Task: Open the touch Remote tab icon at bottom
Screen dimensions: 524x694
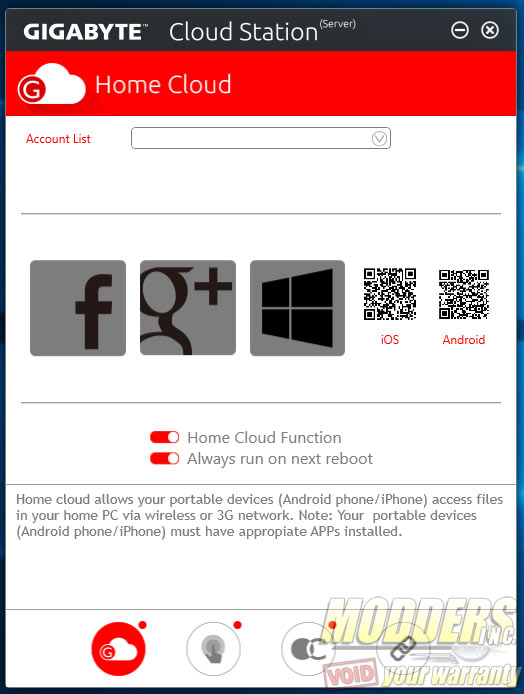Action: [x=214, y=648]
